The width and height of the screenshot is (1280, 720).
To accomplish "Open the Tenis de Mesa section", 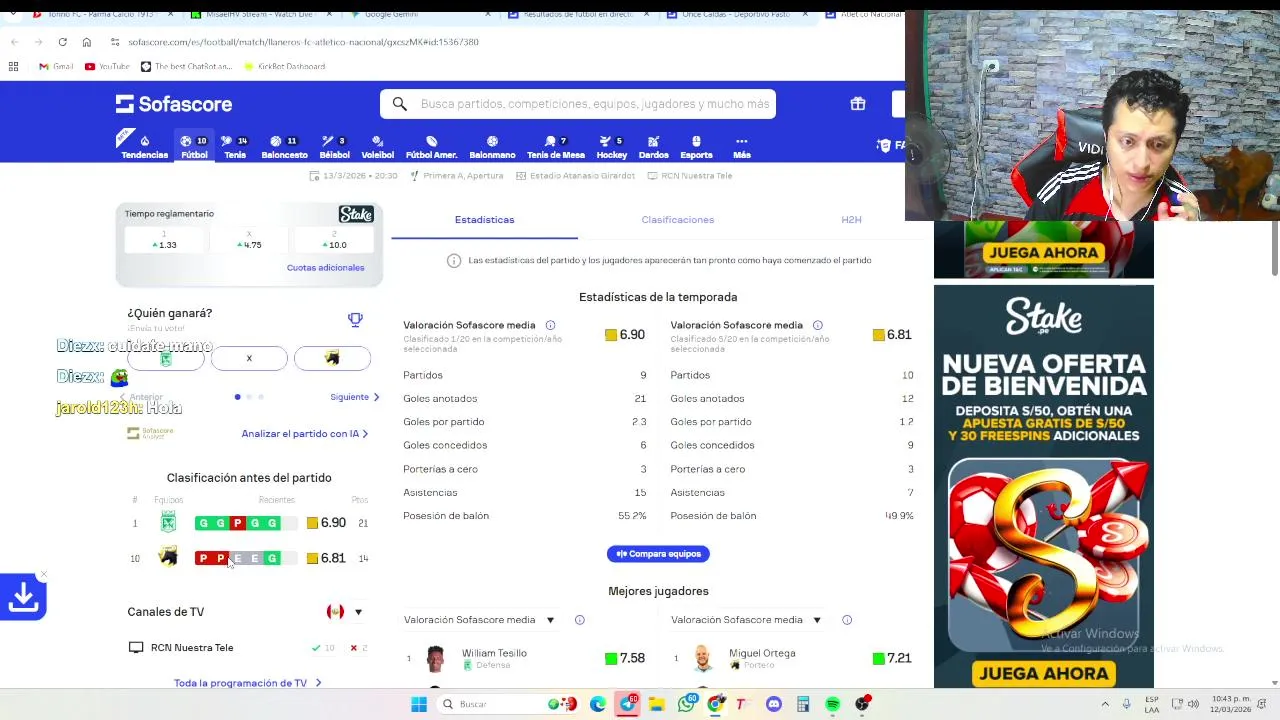I will point(556,146).
